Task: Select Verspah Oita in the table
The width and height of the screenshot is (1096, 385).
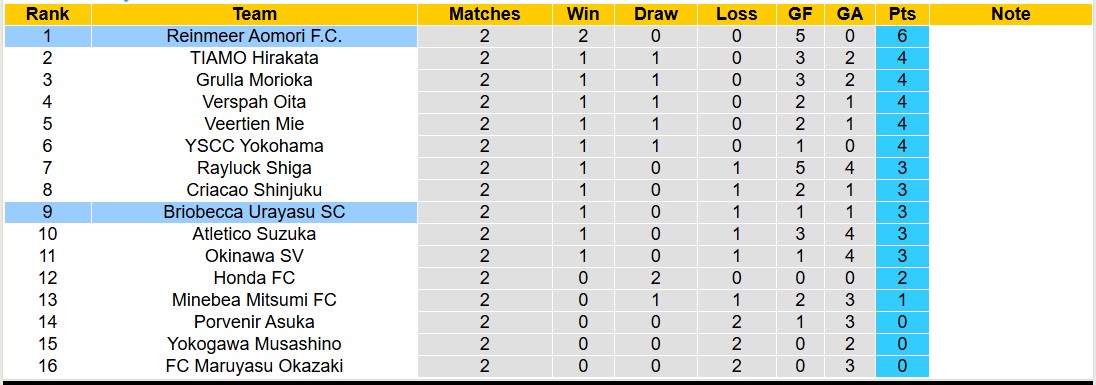Action: (254, 102)
